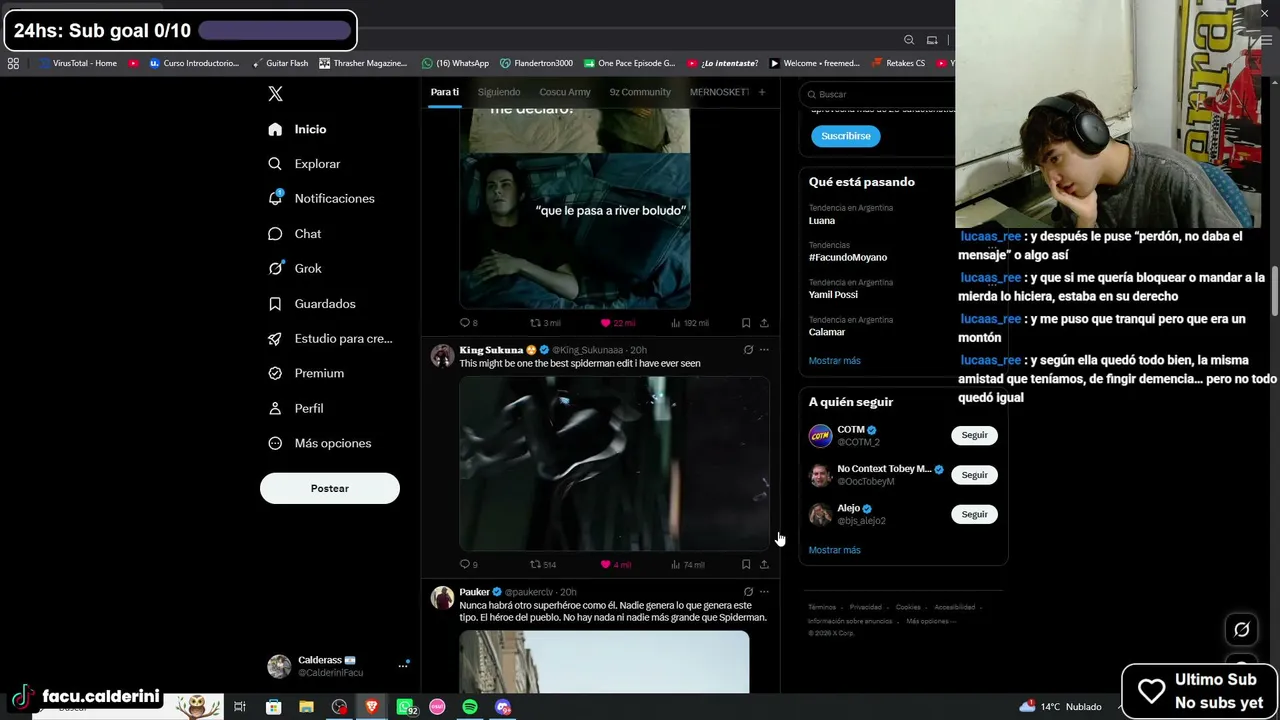Viewport: 1280px width, 720px height.
Task: Go to Perfil in the sidebar
Action: pyautogui.click(x=295, y=408)
